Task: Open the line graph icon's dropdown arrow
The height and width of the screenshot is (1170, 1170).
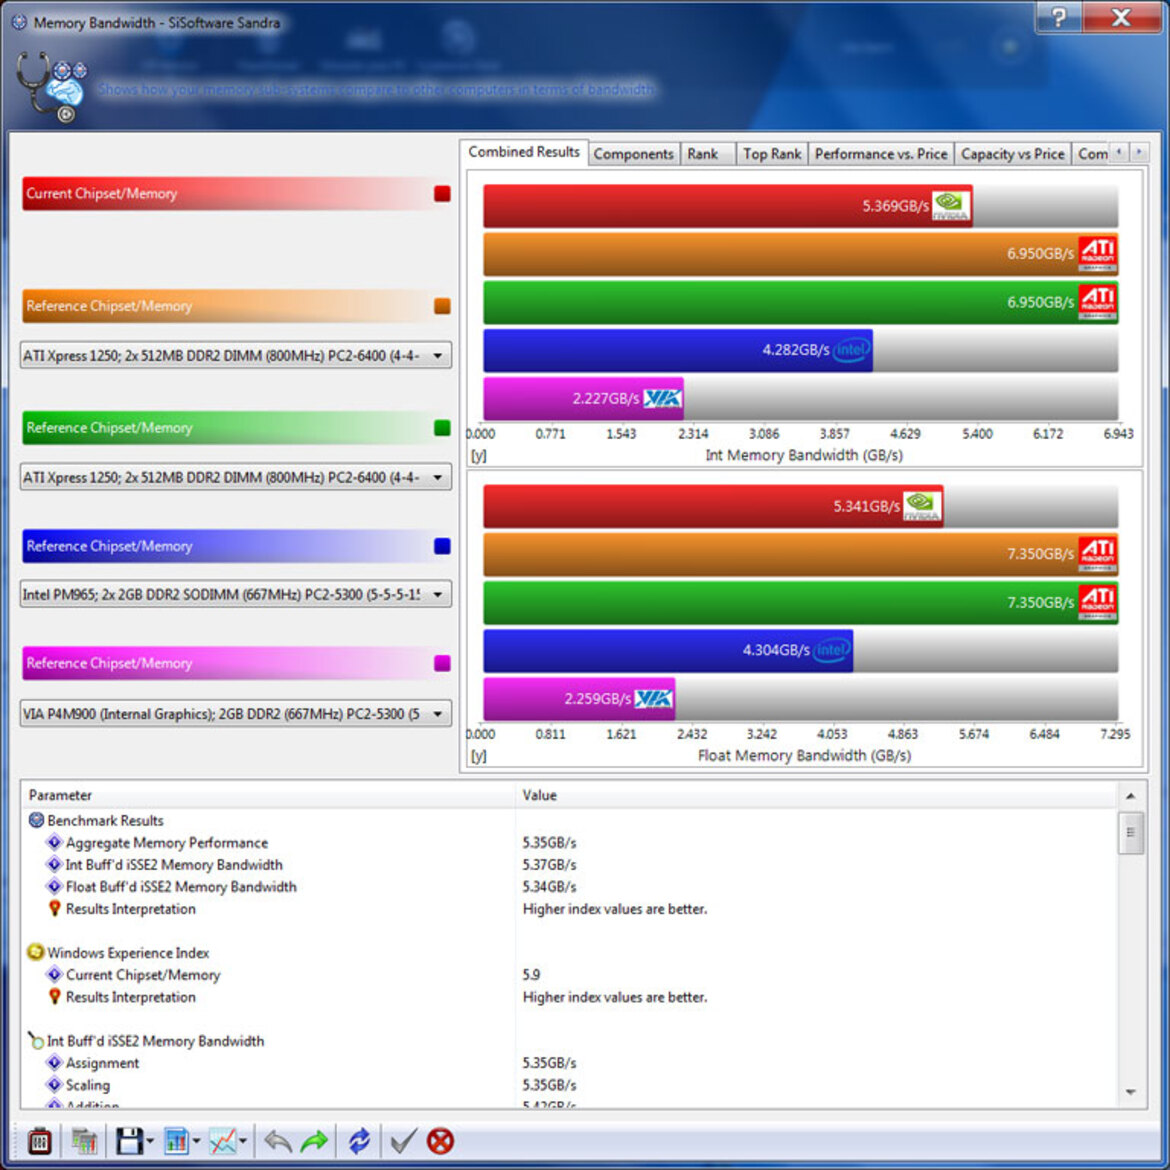Action: click(x=243, y=1141)
